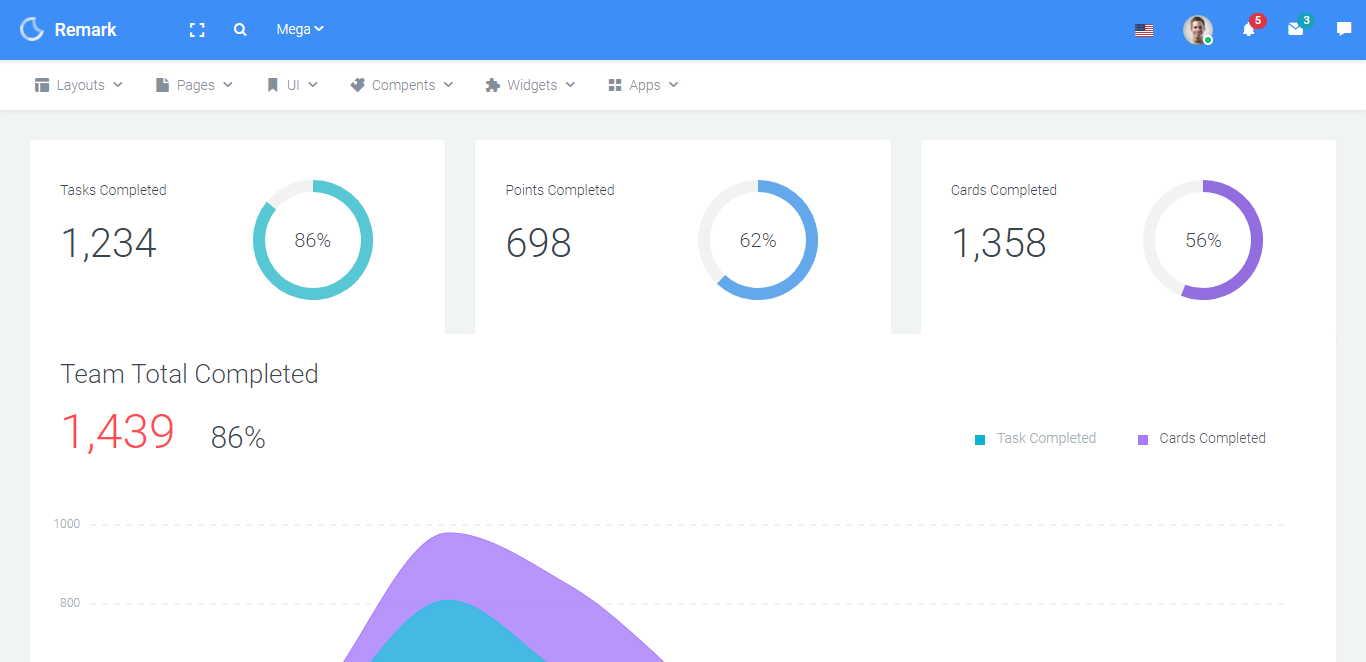Screen dimensions: 1366x662
Task: Expand the Mega dropdown menu
Action: tap(300, 29)
